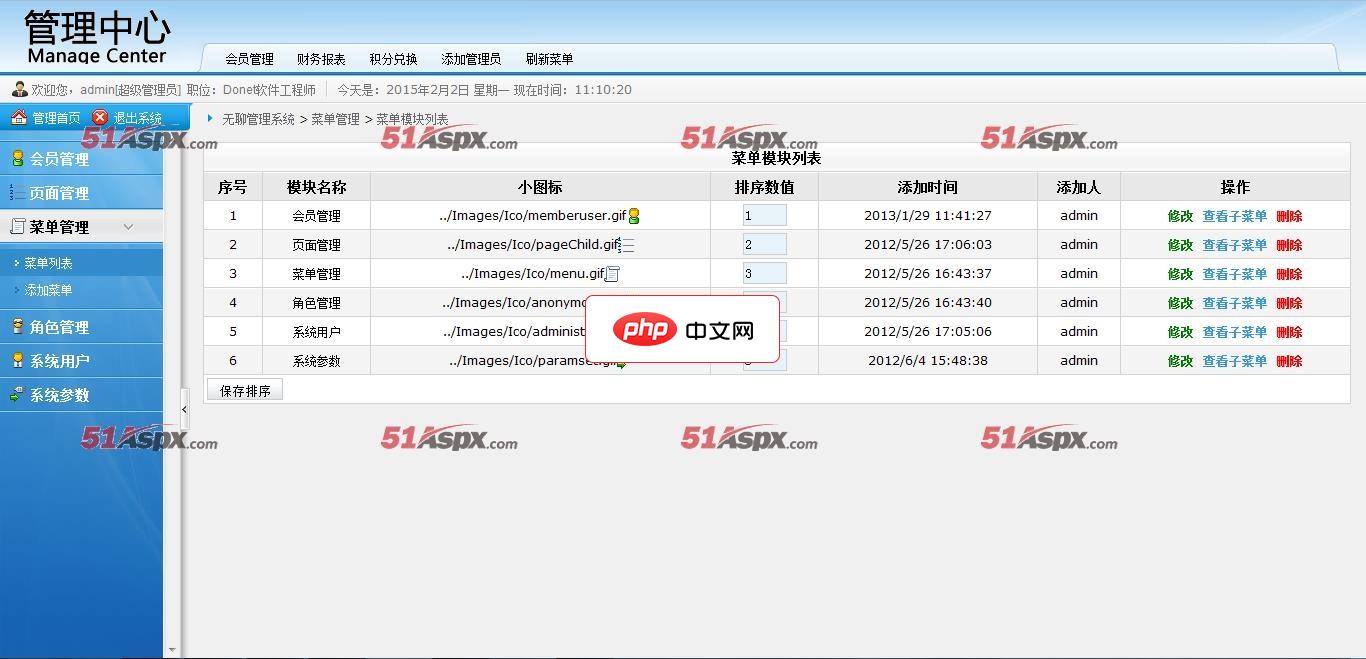Screen dimensions: 1366x659
Task: Click the home icon beside 管理首页
Action: [x=18, y=118]
